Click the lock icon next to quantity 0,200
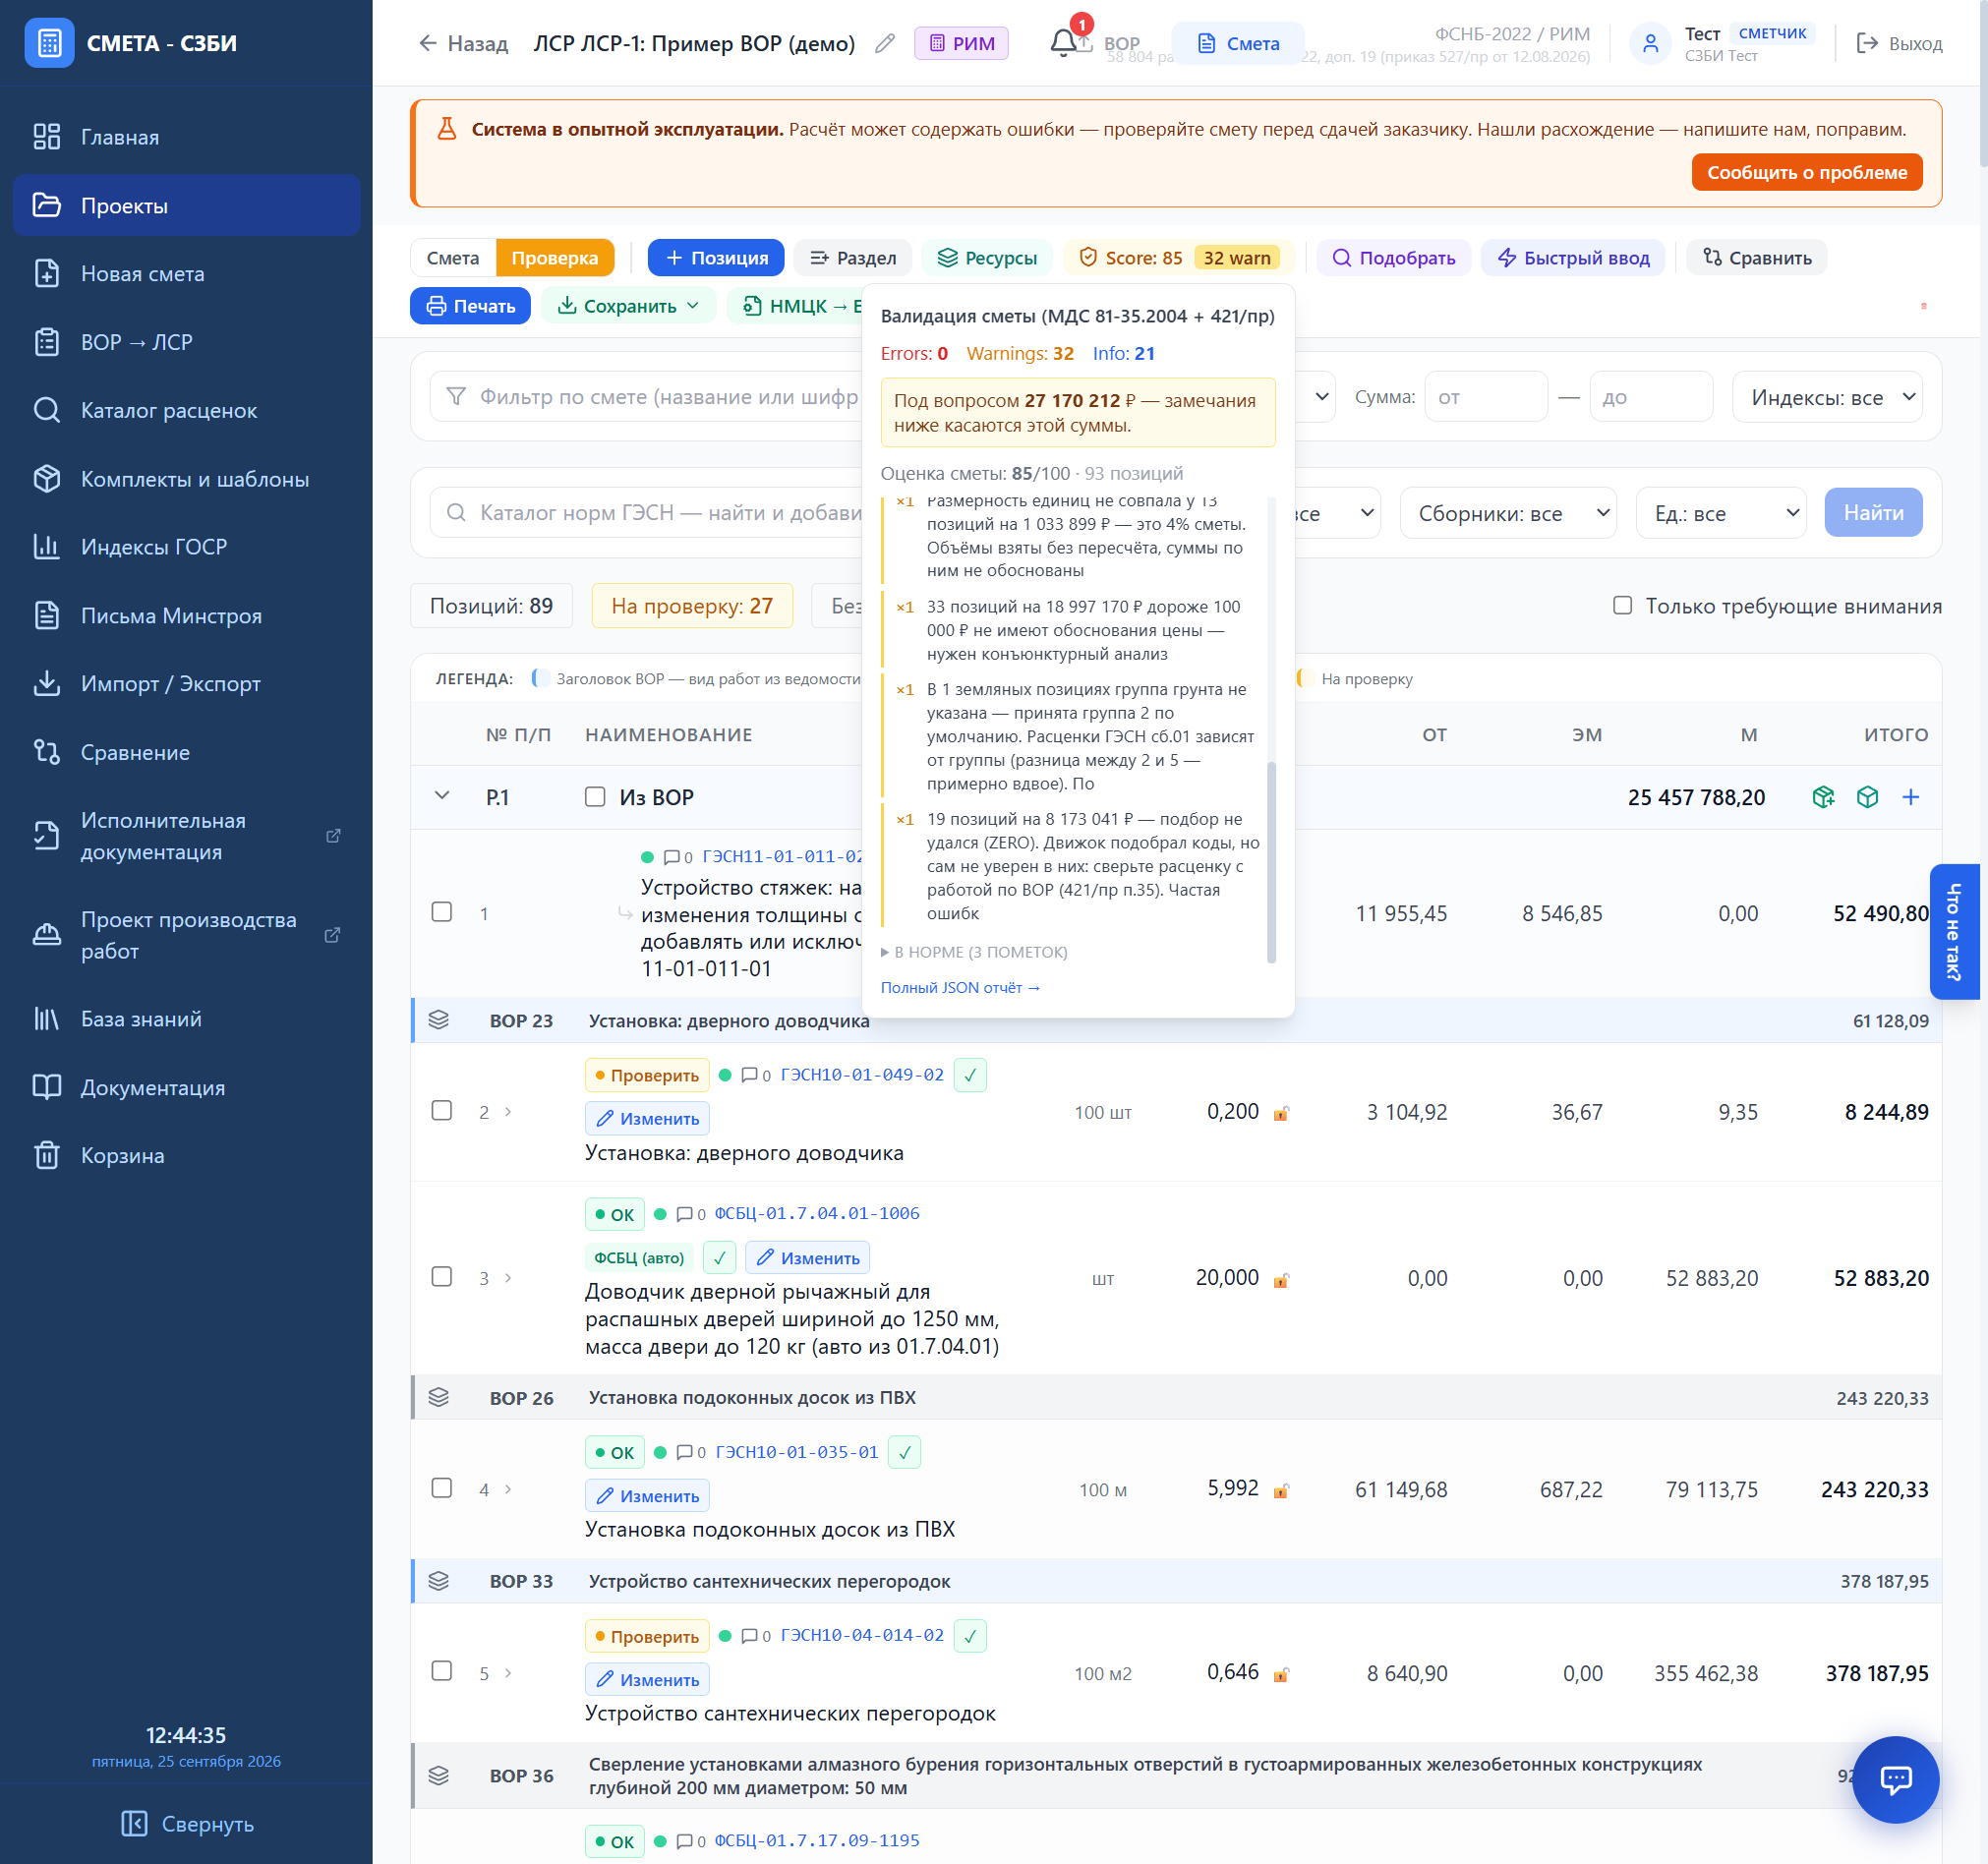Image resolution: width=1988 pixels, height=1864 pixels. [x=1280, y=1113]
